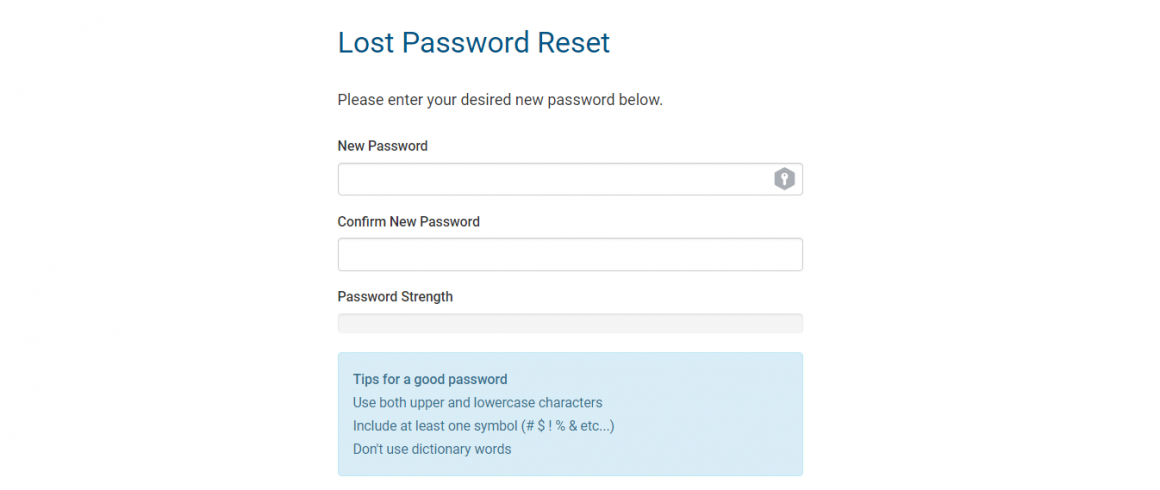
Task: Click the 'Tips for a good password' title
Action: point(430,380)
